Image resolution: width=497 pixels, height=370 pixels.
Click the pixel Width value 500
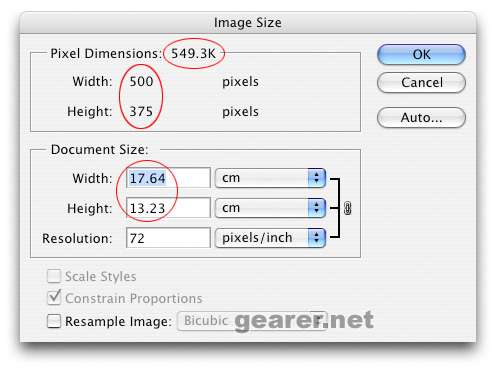click(141, 82)
